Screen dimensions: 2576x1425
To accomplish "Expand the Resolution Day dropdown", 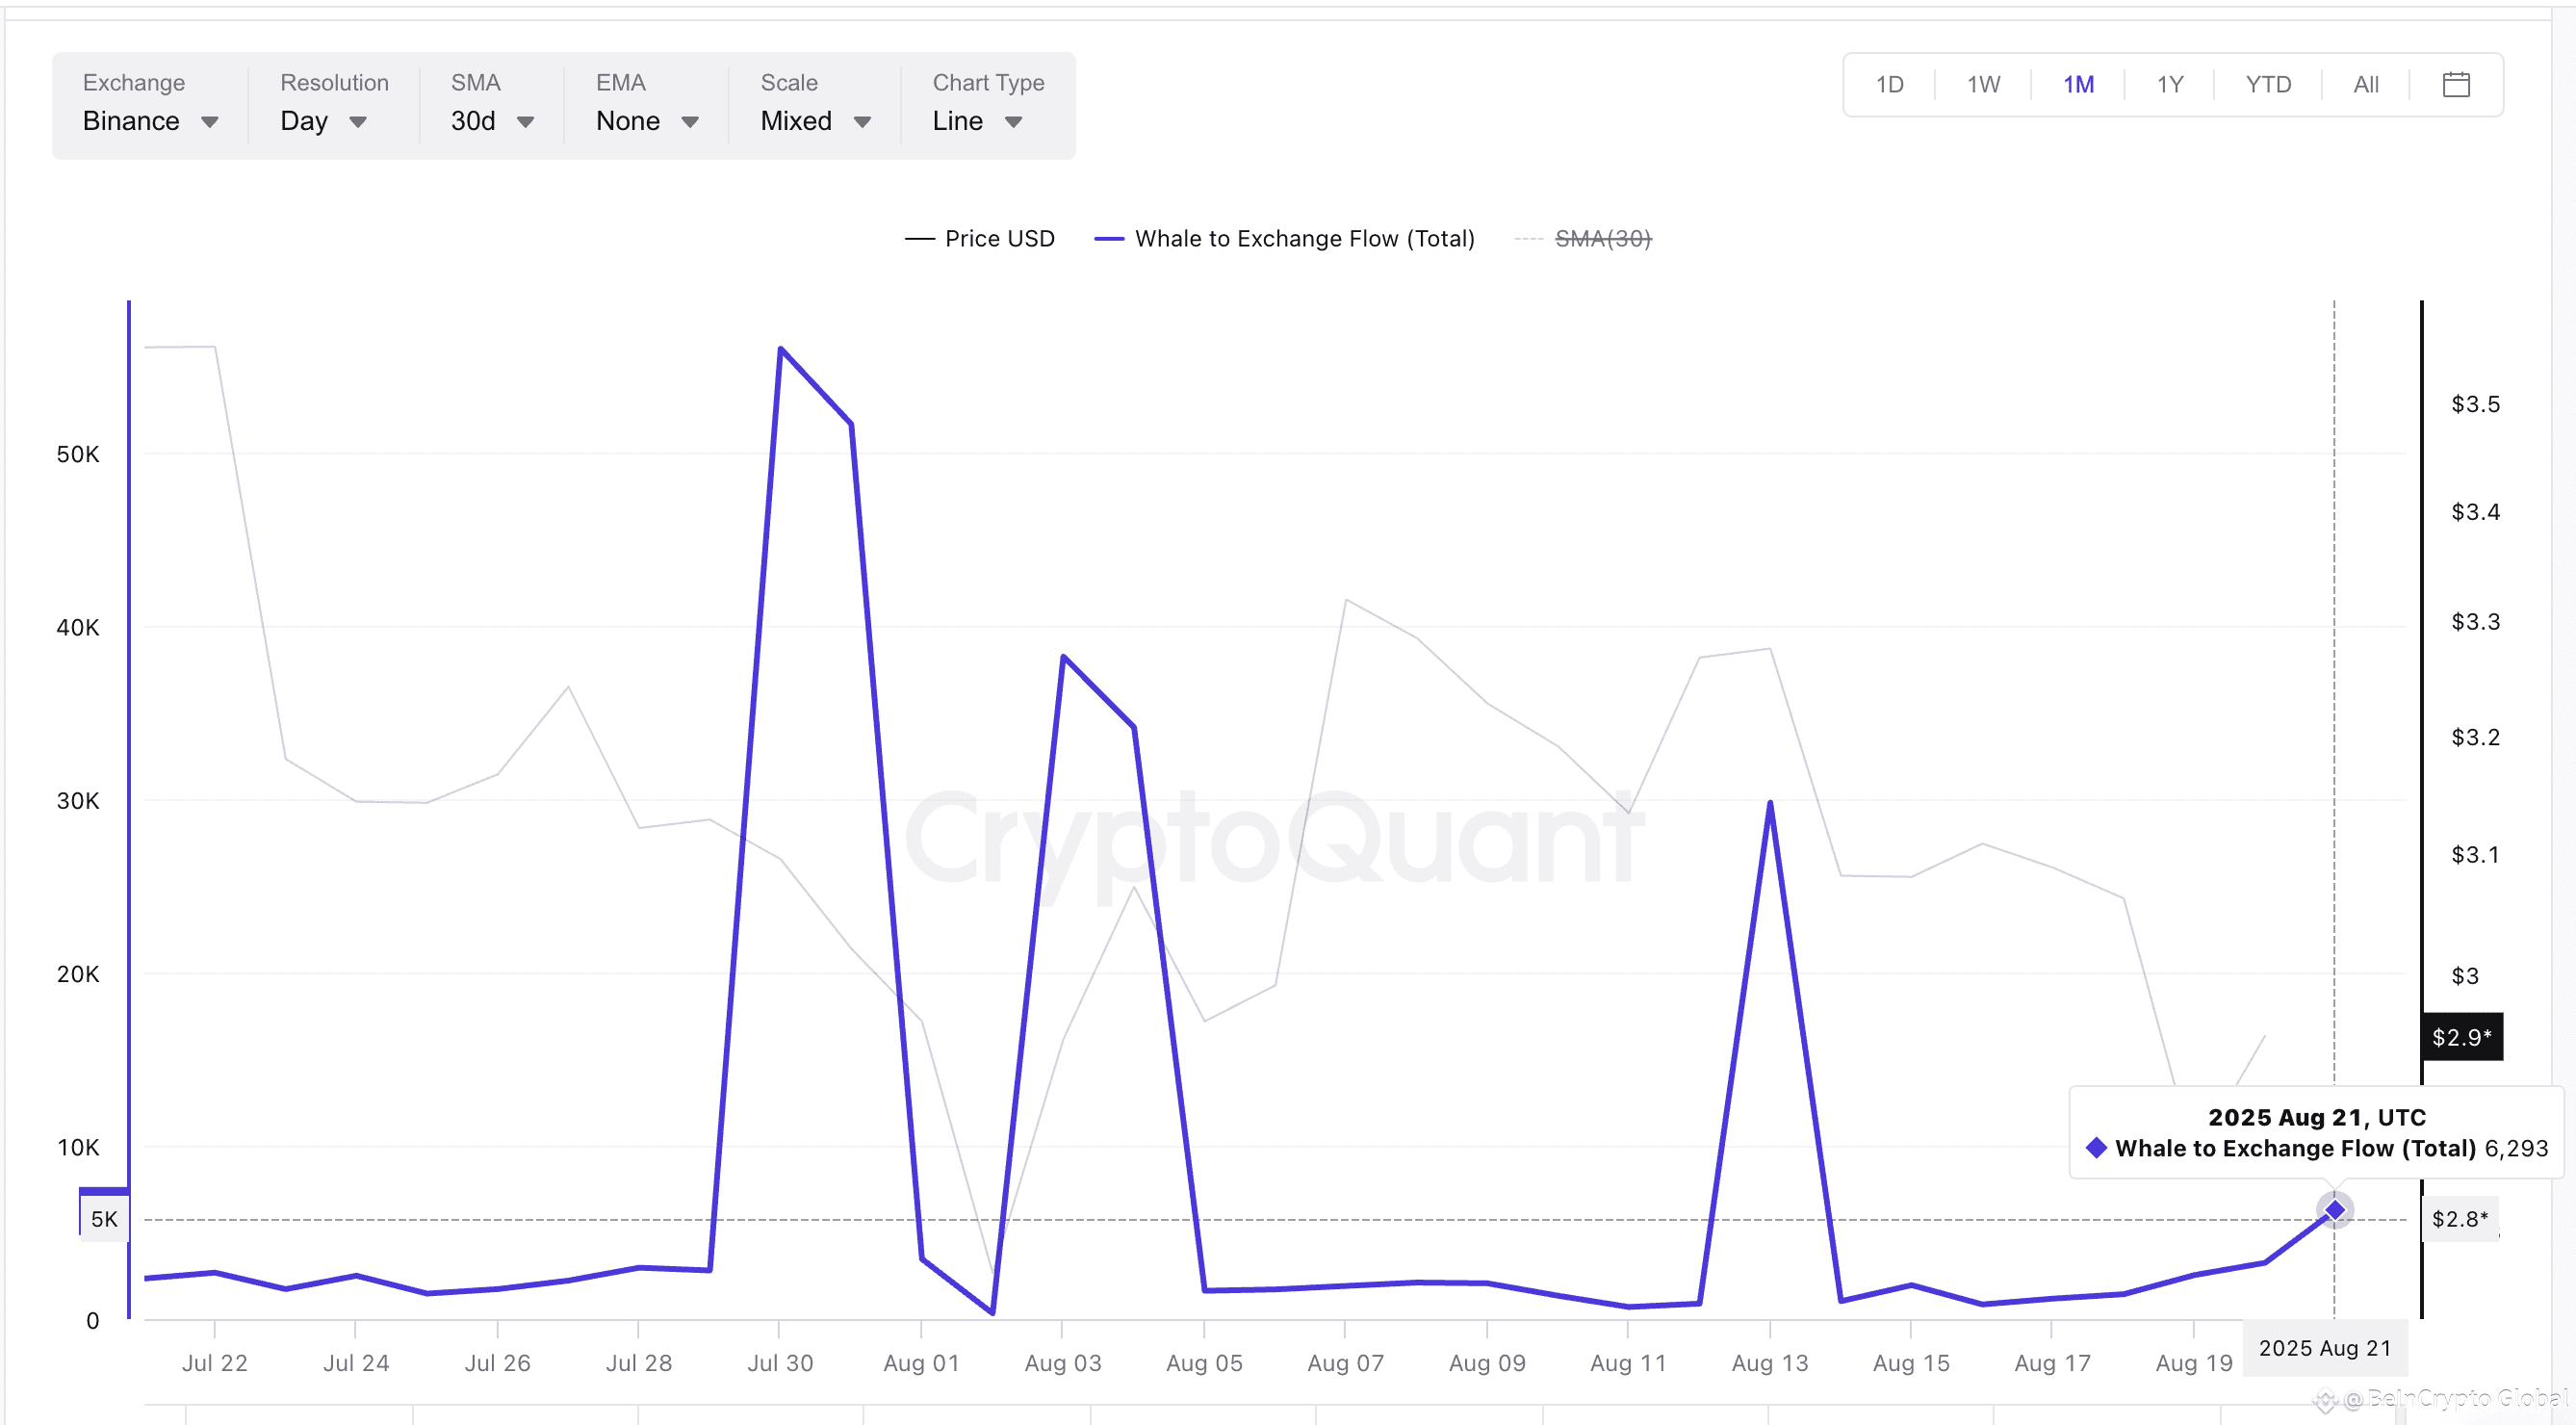I will pyautogui.click(x=324, y=121).
